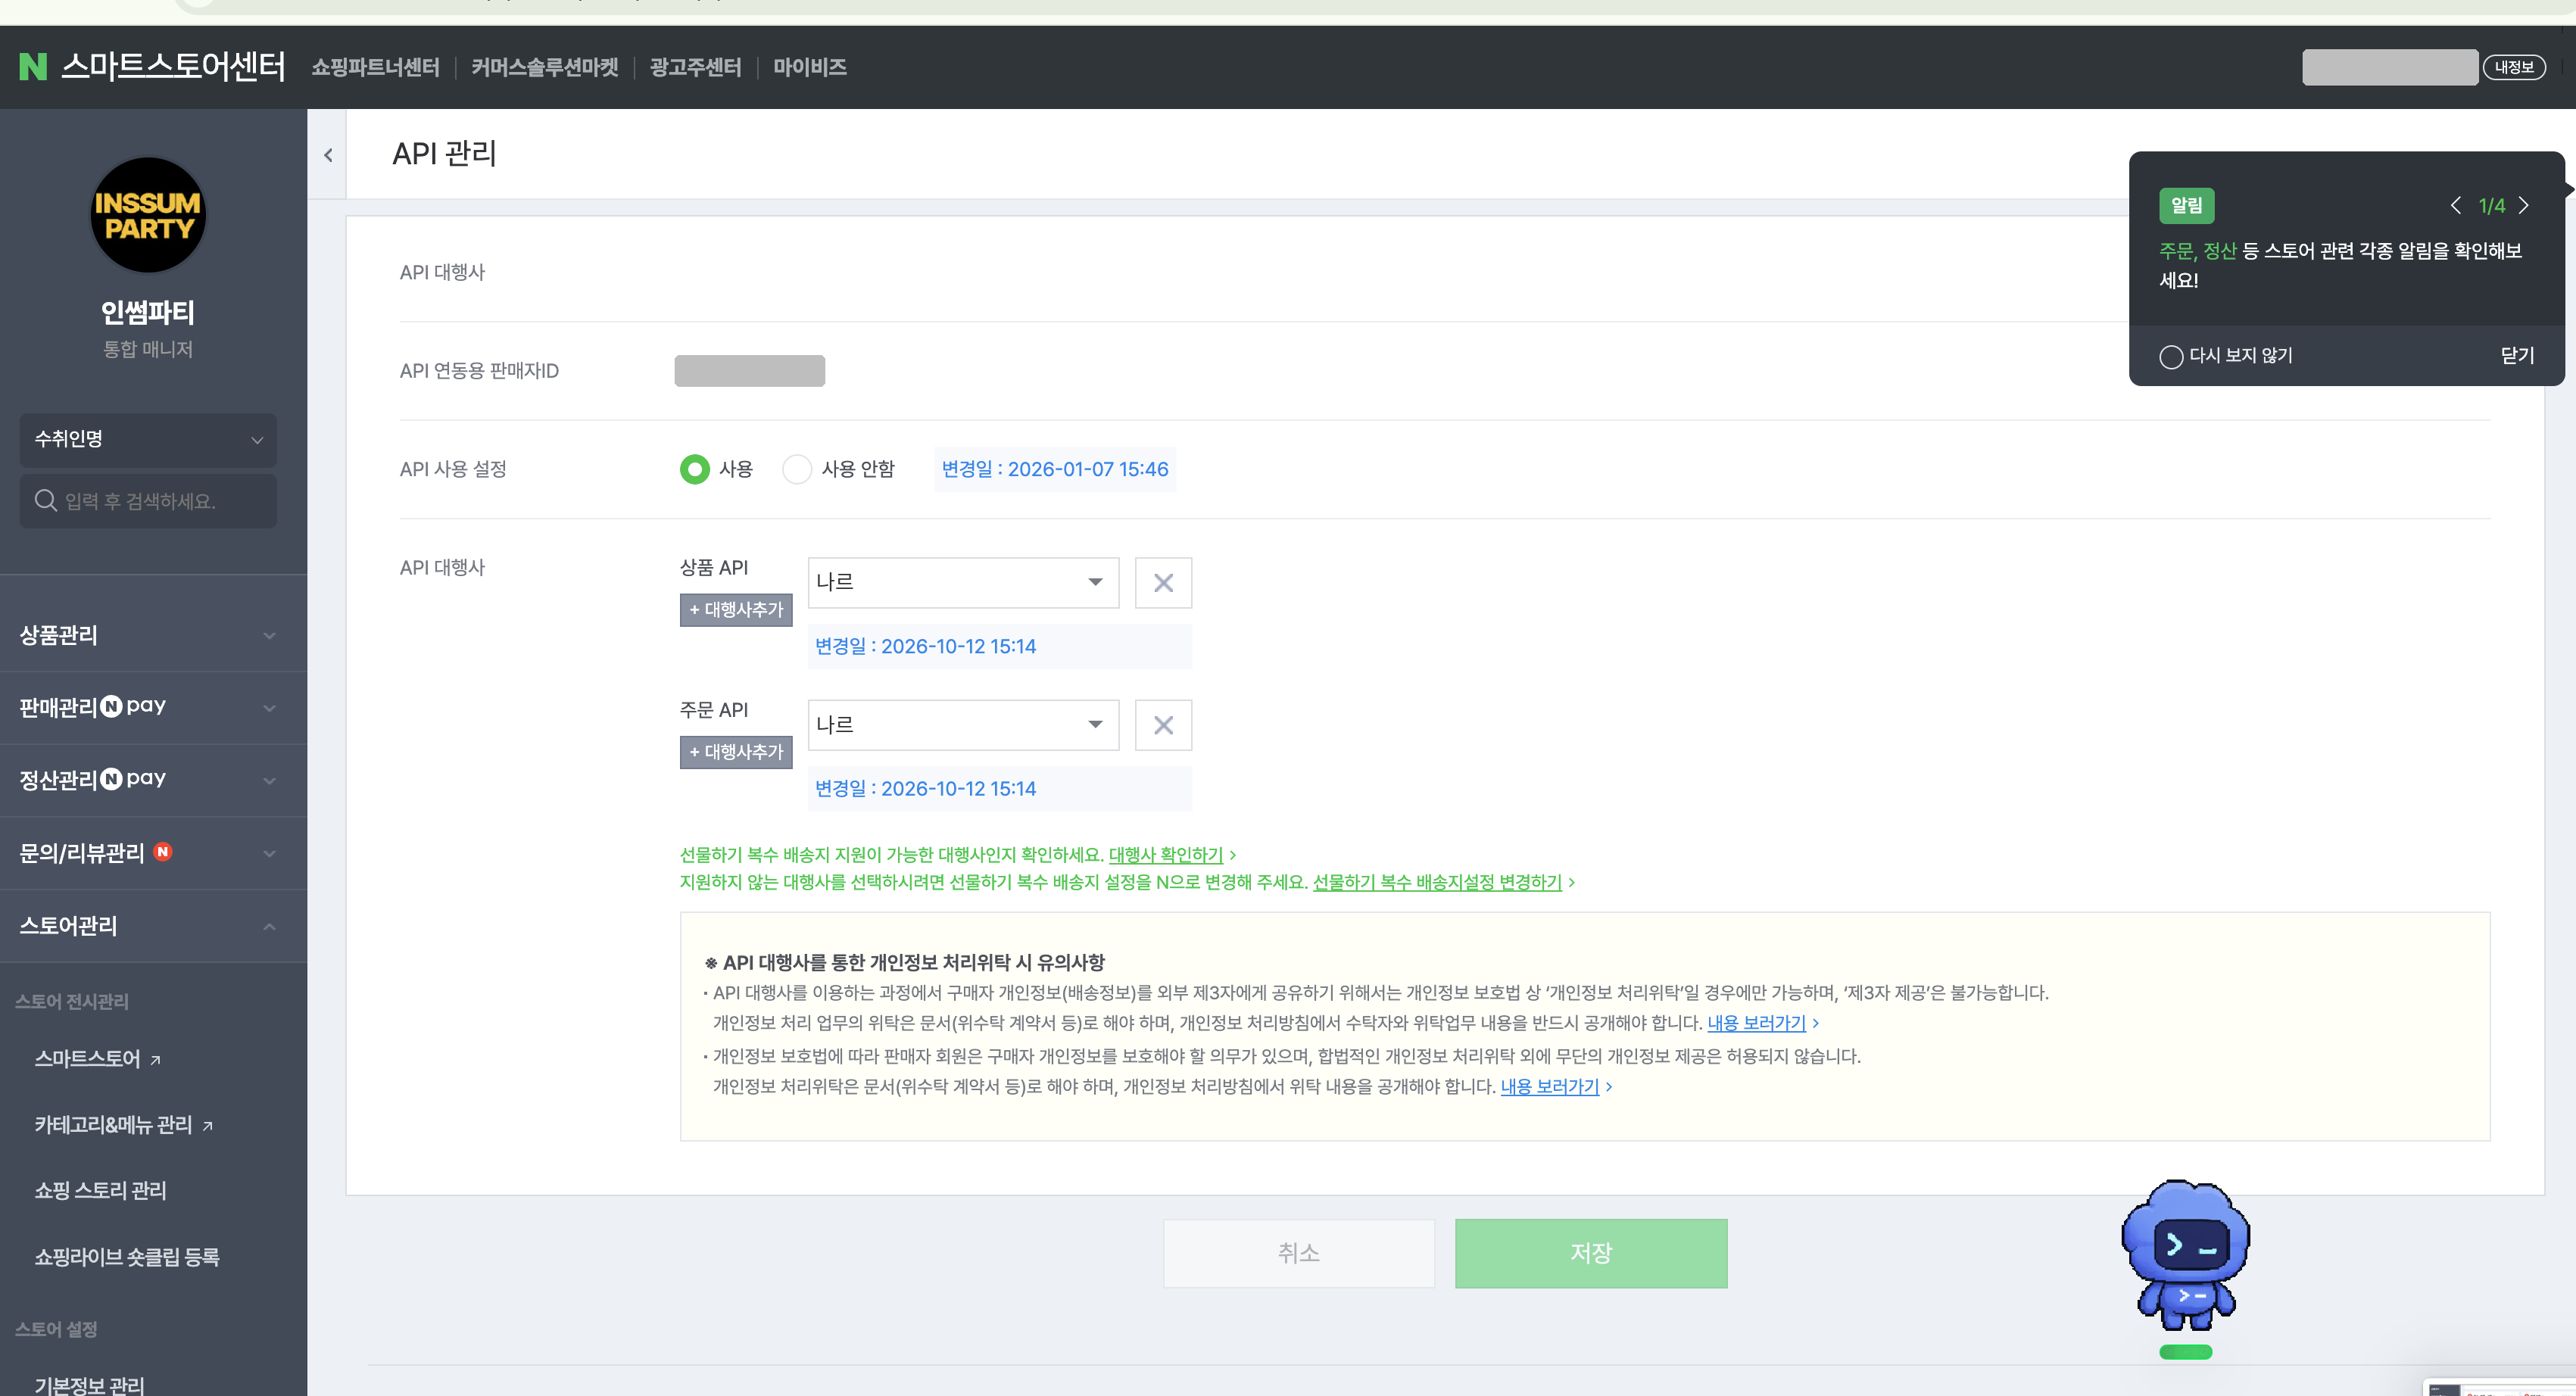Go to previous notification with left arrow
Screen dimensions: 2576x1396
2456,205
